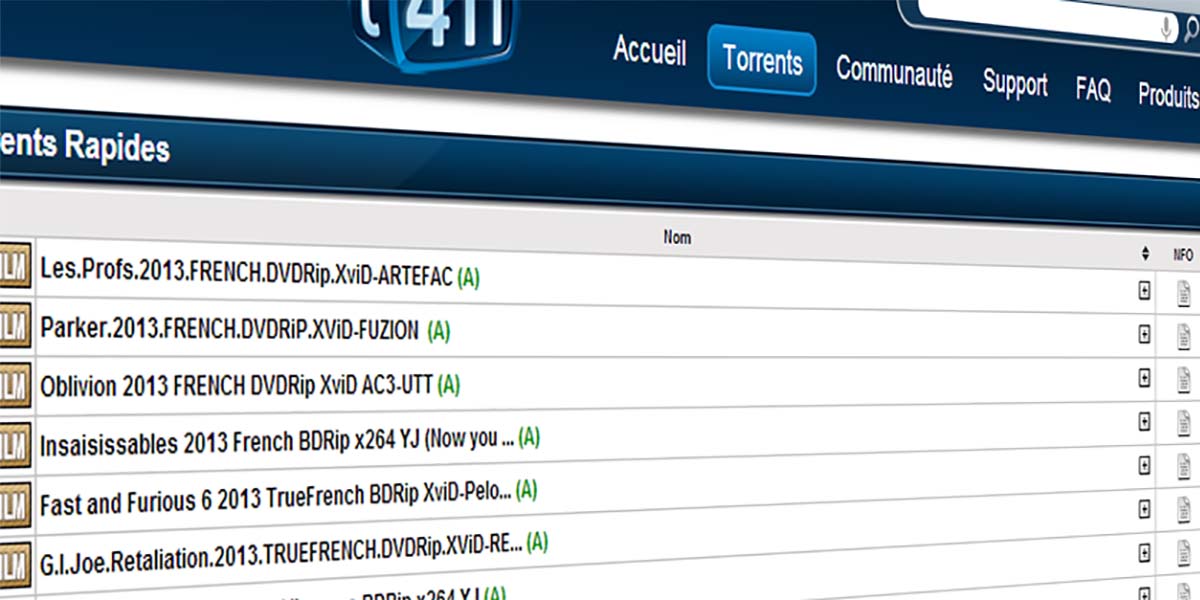This screenshot has height=600, width=1200.
Task: Open the FAQ page
Action: [1093, 90]
